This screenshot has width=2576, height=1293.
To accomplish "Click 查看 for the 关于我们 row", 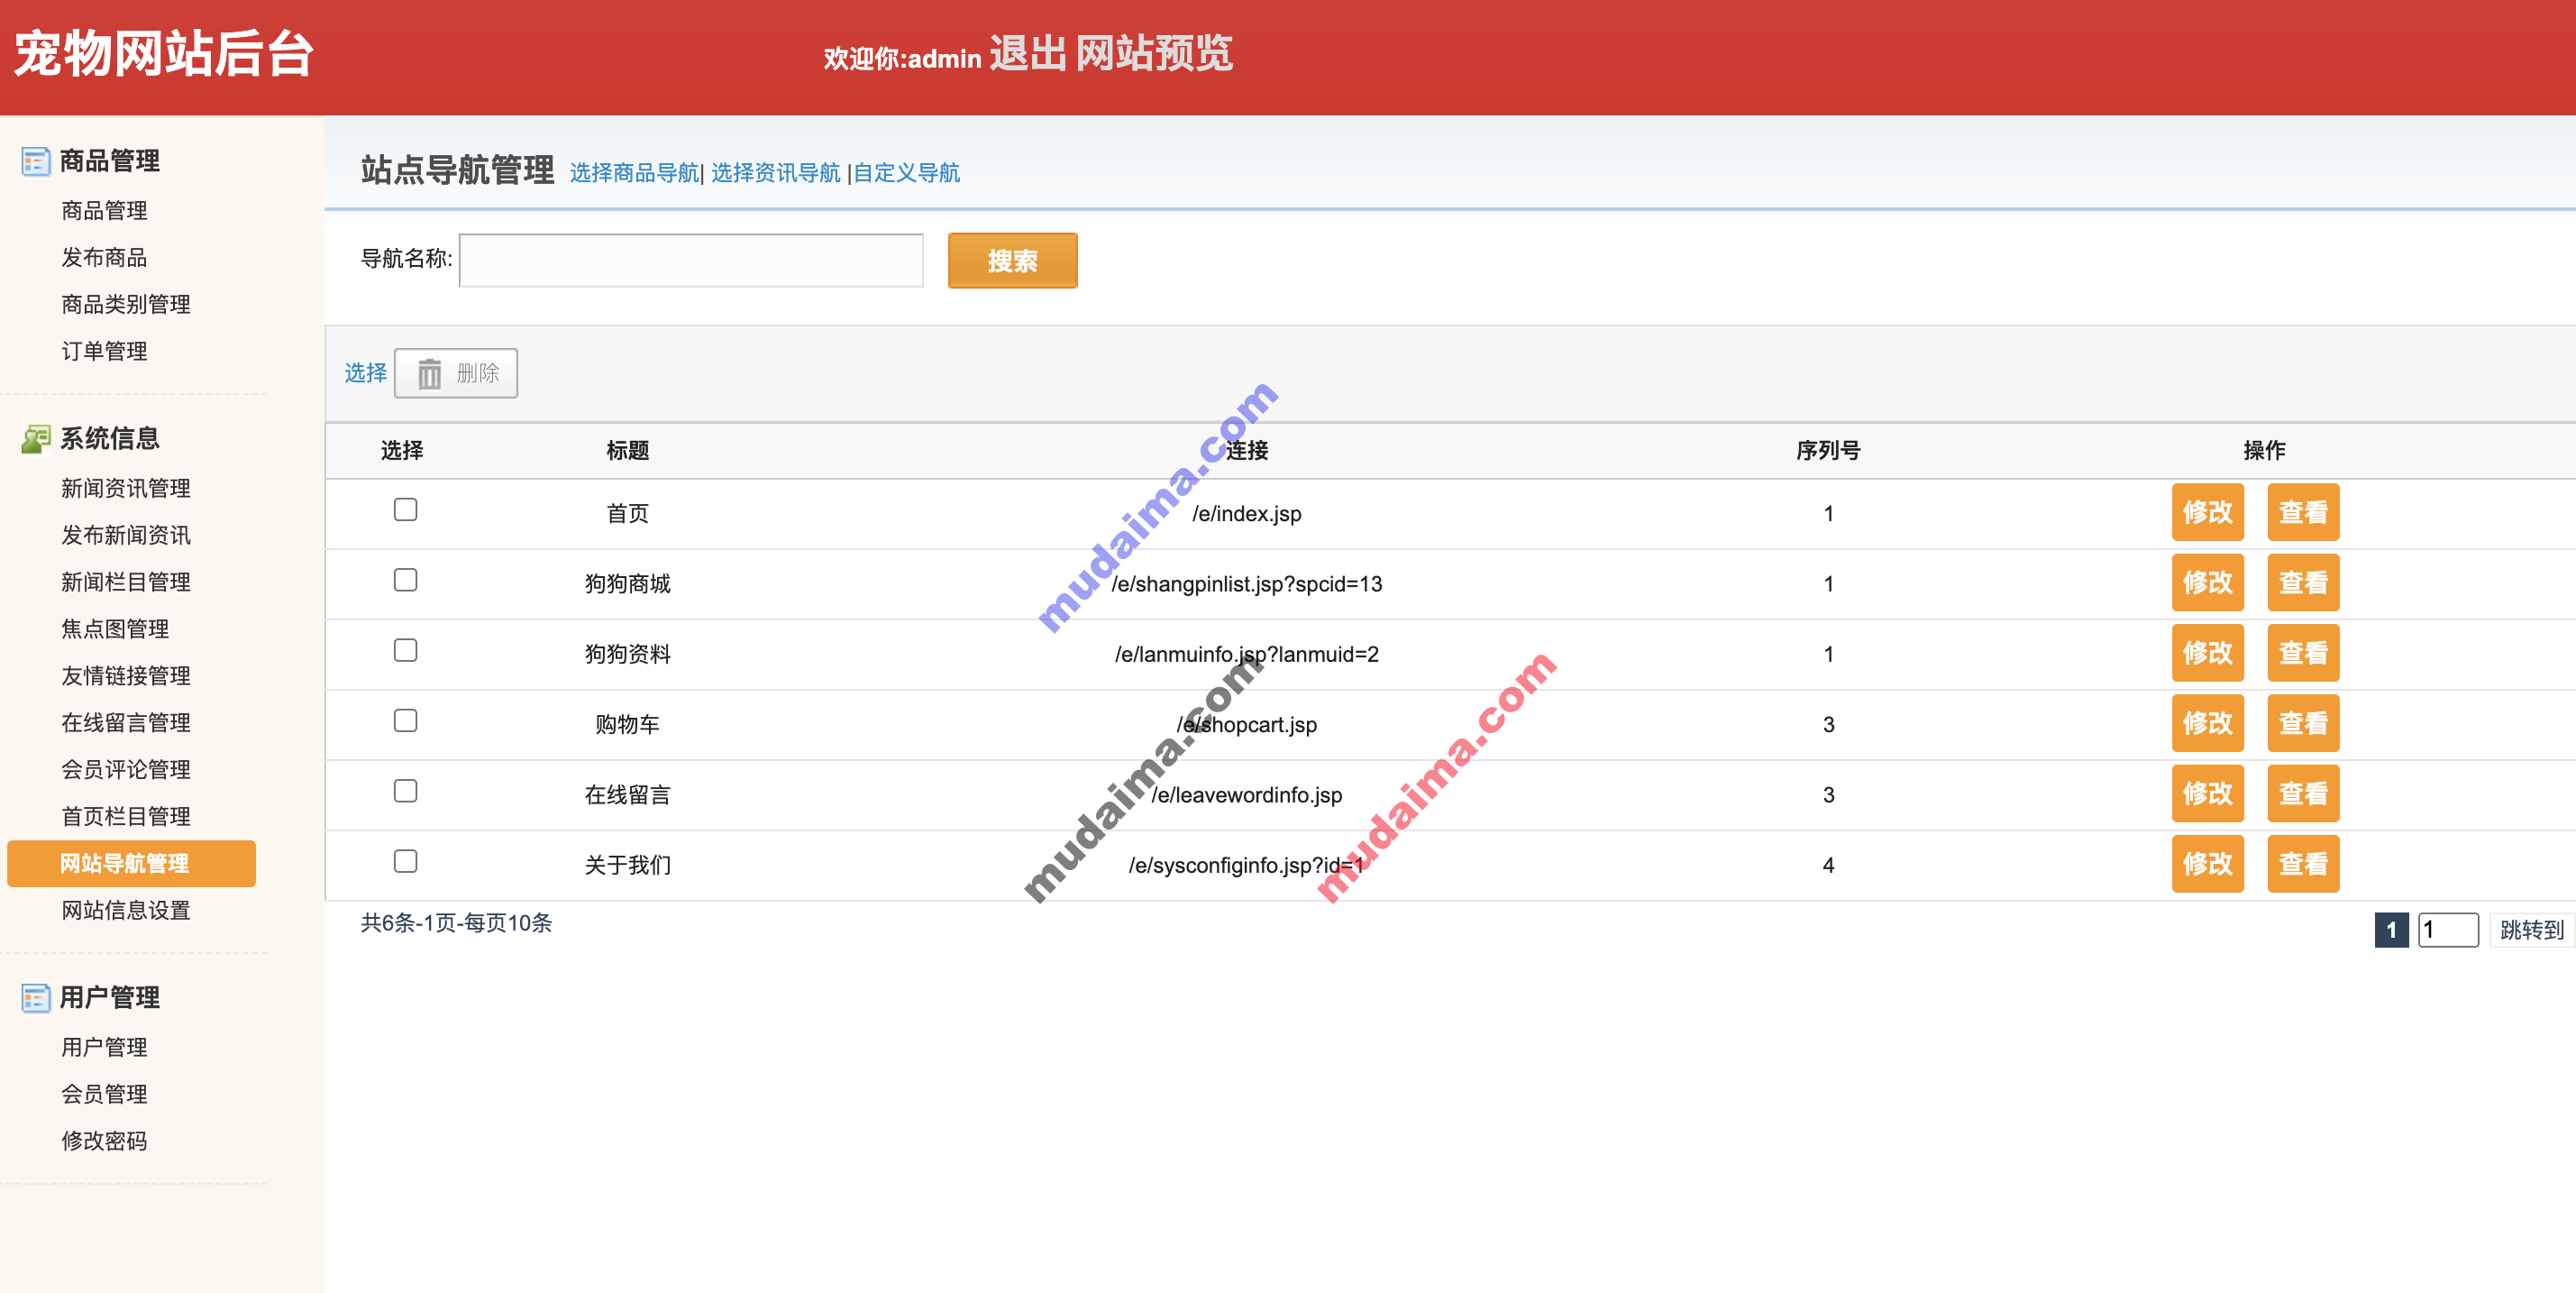I will [x=2302, y=864].
